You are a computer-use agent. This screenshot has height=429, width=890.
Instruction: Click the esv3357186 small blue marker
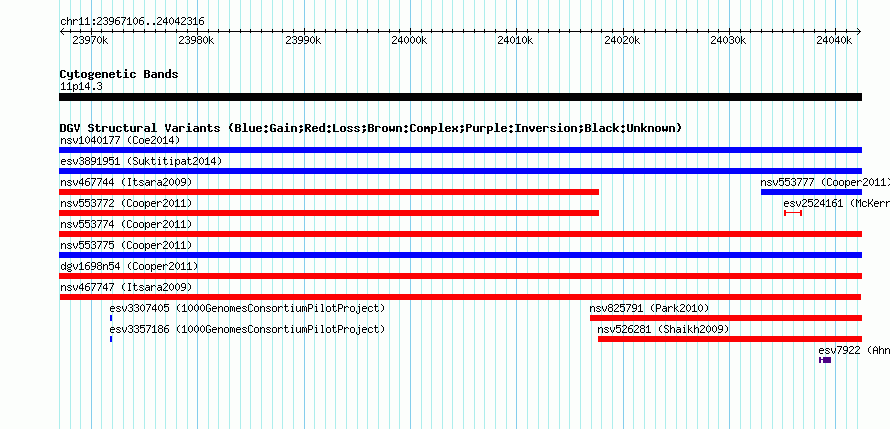(111, 339)
